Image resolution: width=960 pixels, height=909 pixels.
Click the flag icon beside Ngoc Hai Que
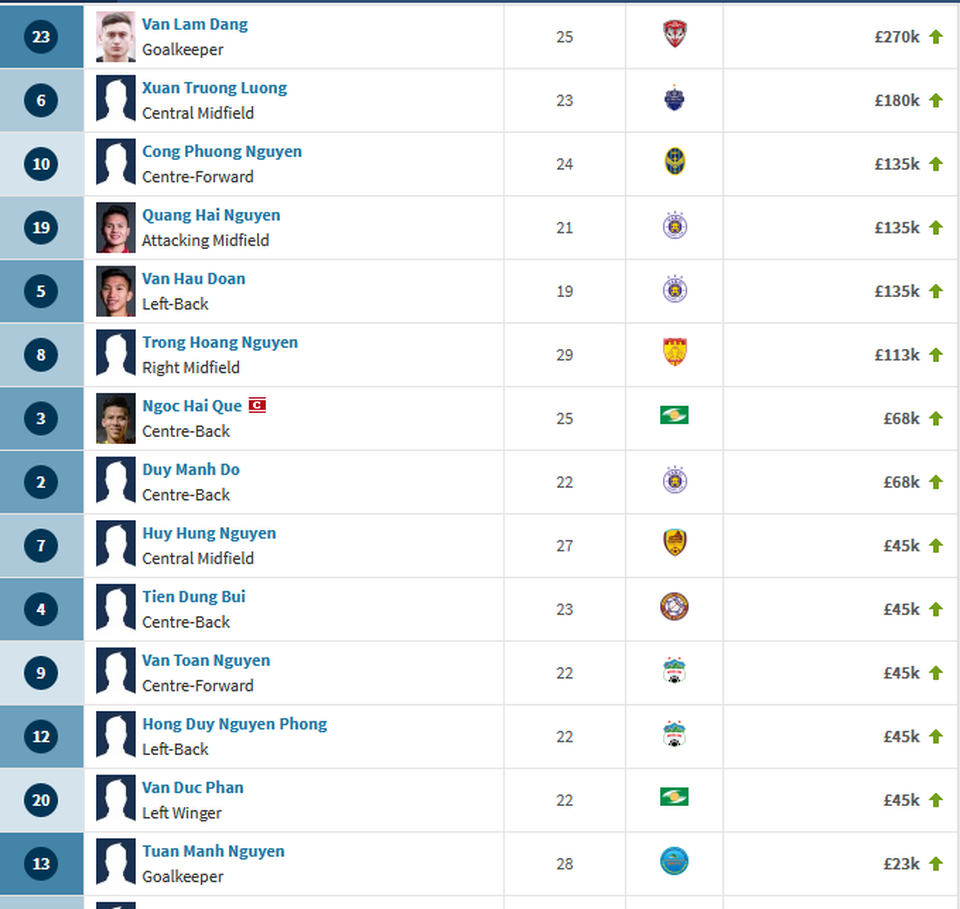click(x=257, y=406)
